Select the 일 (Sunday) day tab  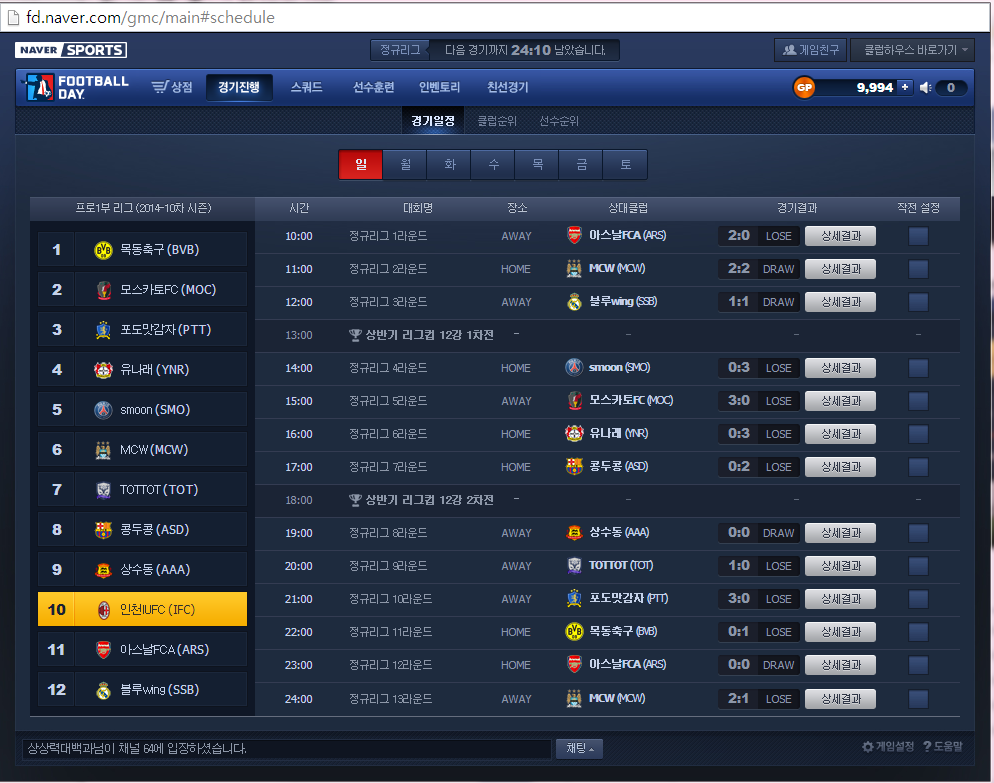click(361, 165)
